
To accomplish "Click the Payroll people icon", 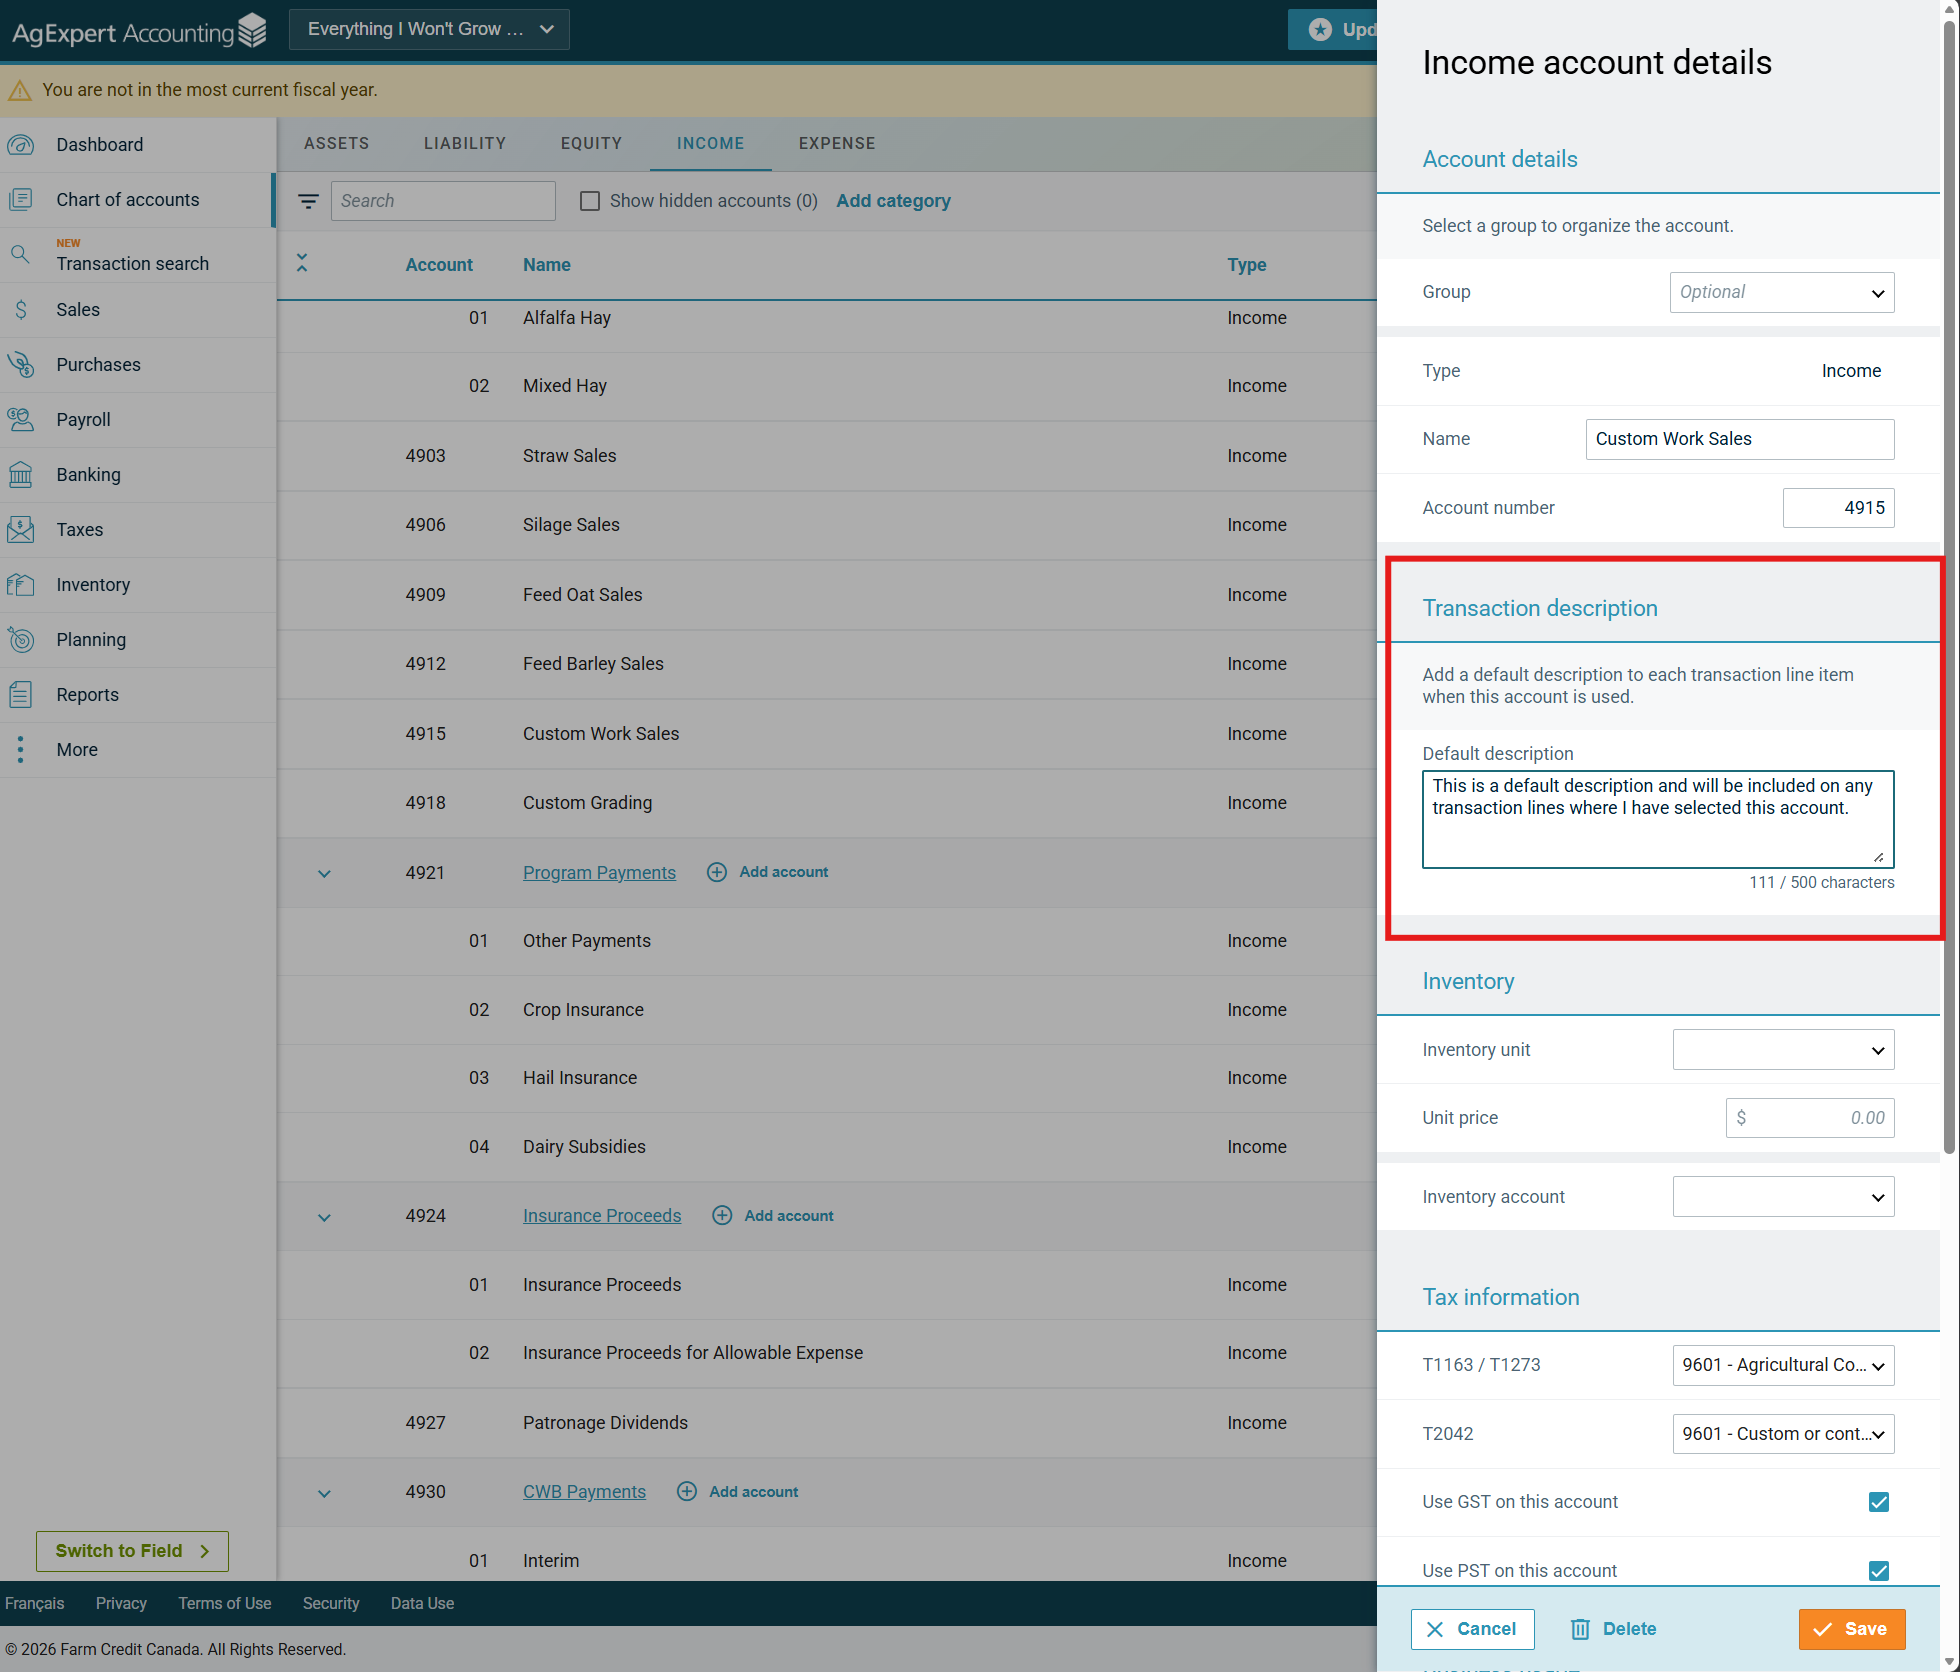I will click(x=21, y=420).
